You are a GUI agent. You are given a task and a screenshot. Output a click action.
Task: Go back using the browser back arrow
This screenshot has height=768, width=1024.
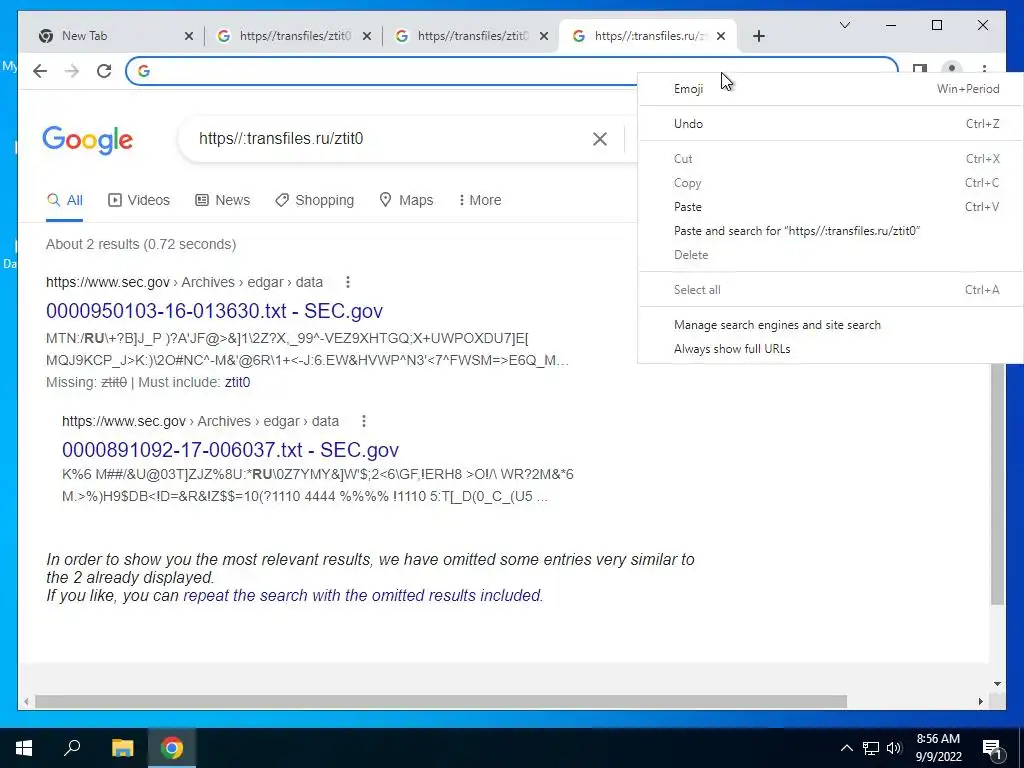point(40,71)
